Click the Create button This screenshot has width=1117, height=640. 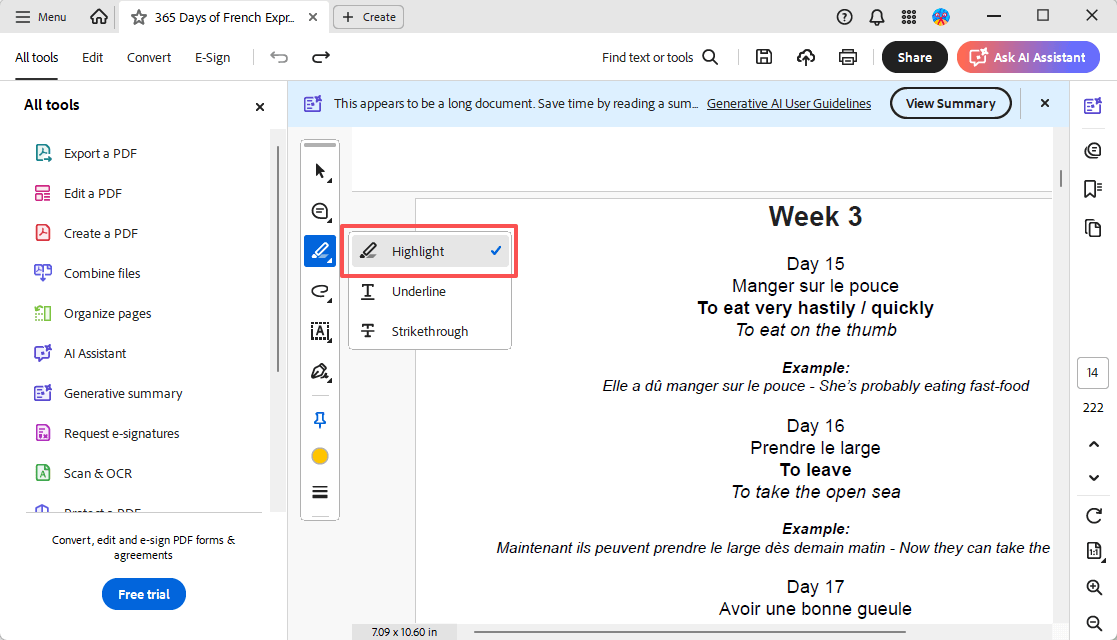pyautogui.click(x=368, y=17)
